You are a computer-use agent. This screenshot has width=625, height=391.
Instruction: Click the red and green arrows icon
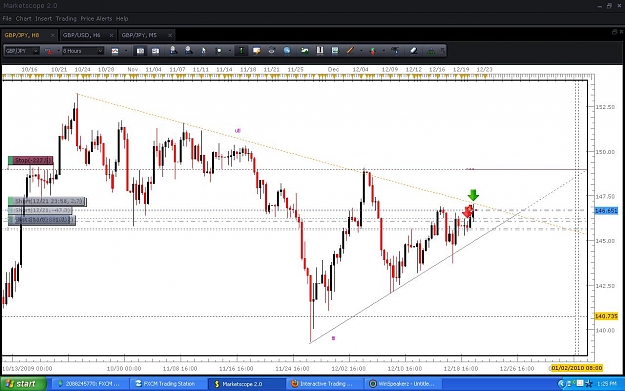pos(373,51)
